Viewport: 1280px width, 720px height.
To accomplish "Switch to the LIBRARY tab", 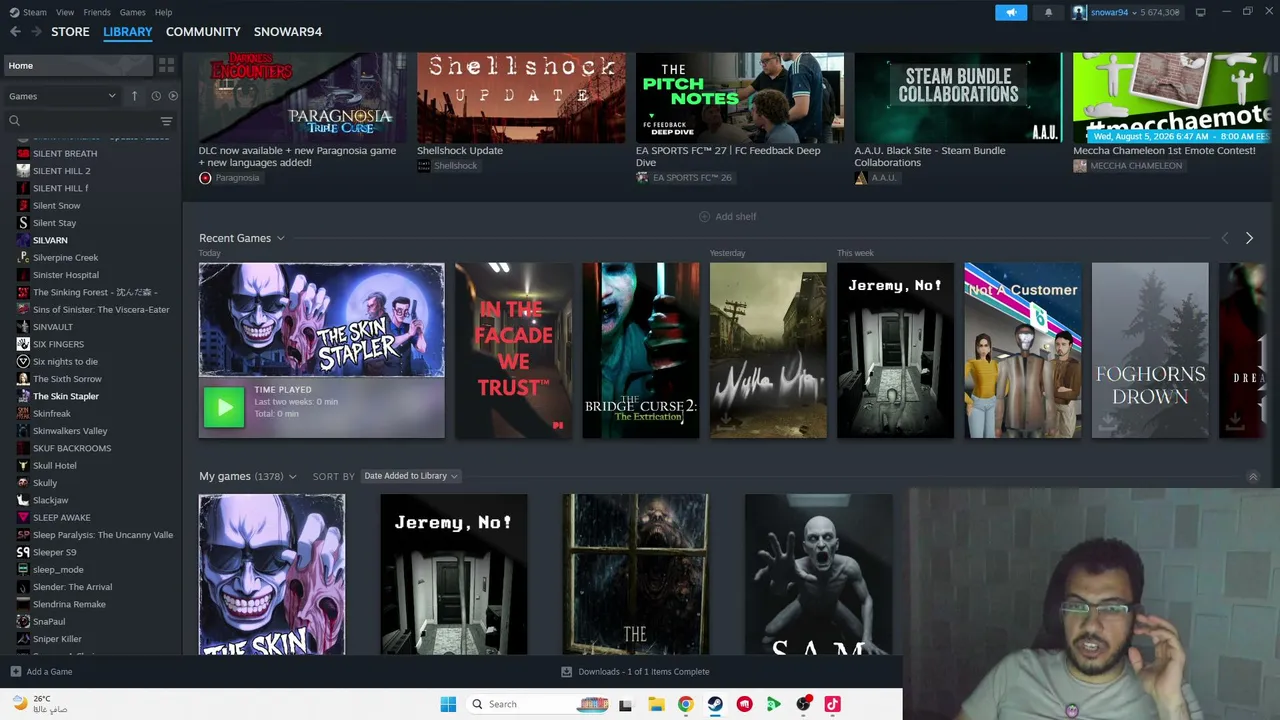I will [x=128, y=32].
